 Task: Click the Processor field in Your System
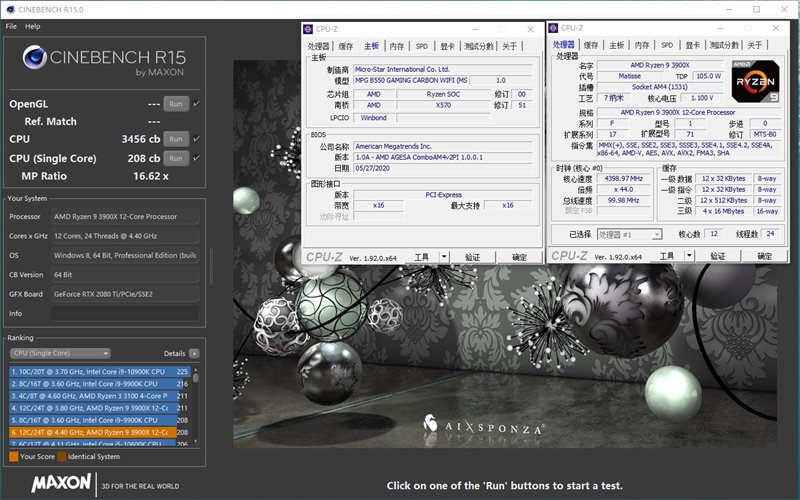click(125, 216)
